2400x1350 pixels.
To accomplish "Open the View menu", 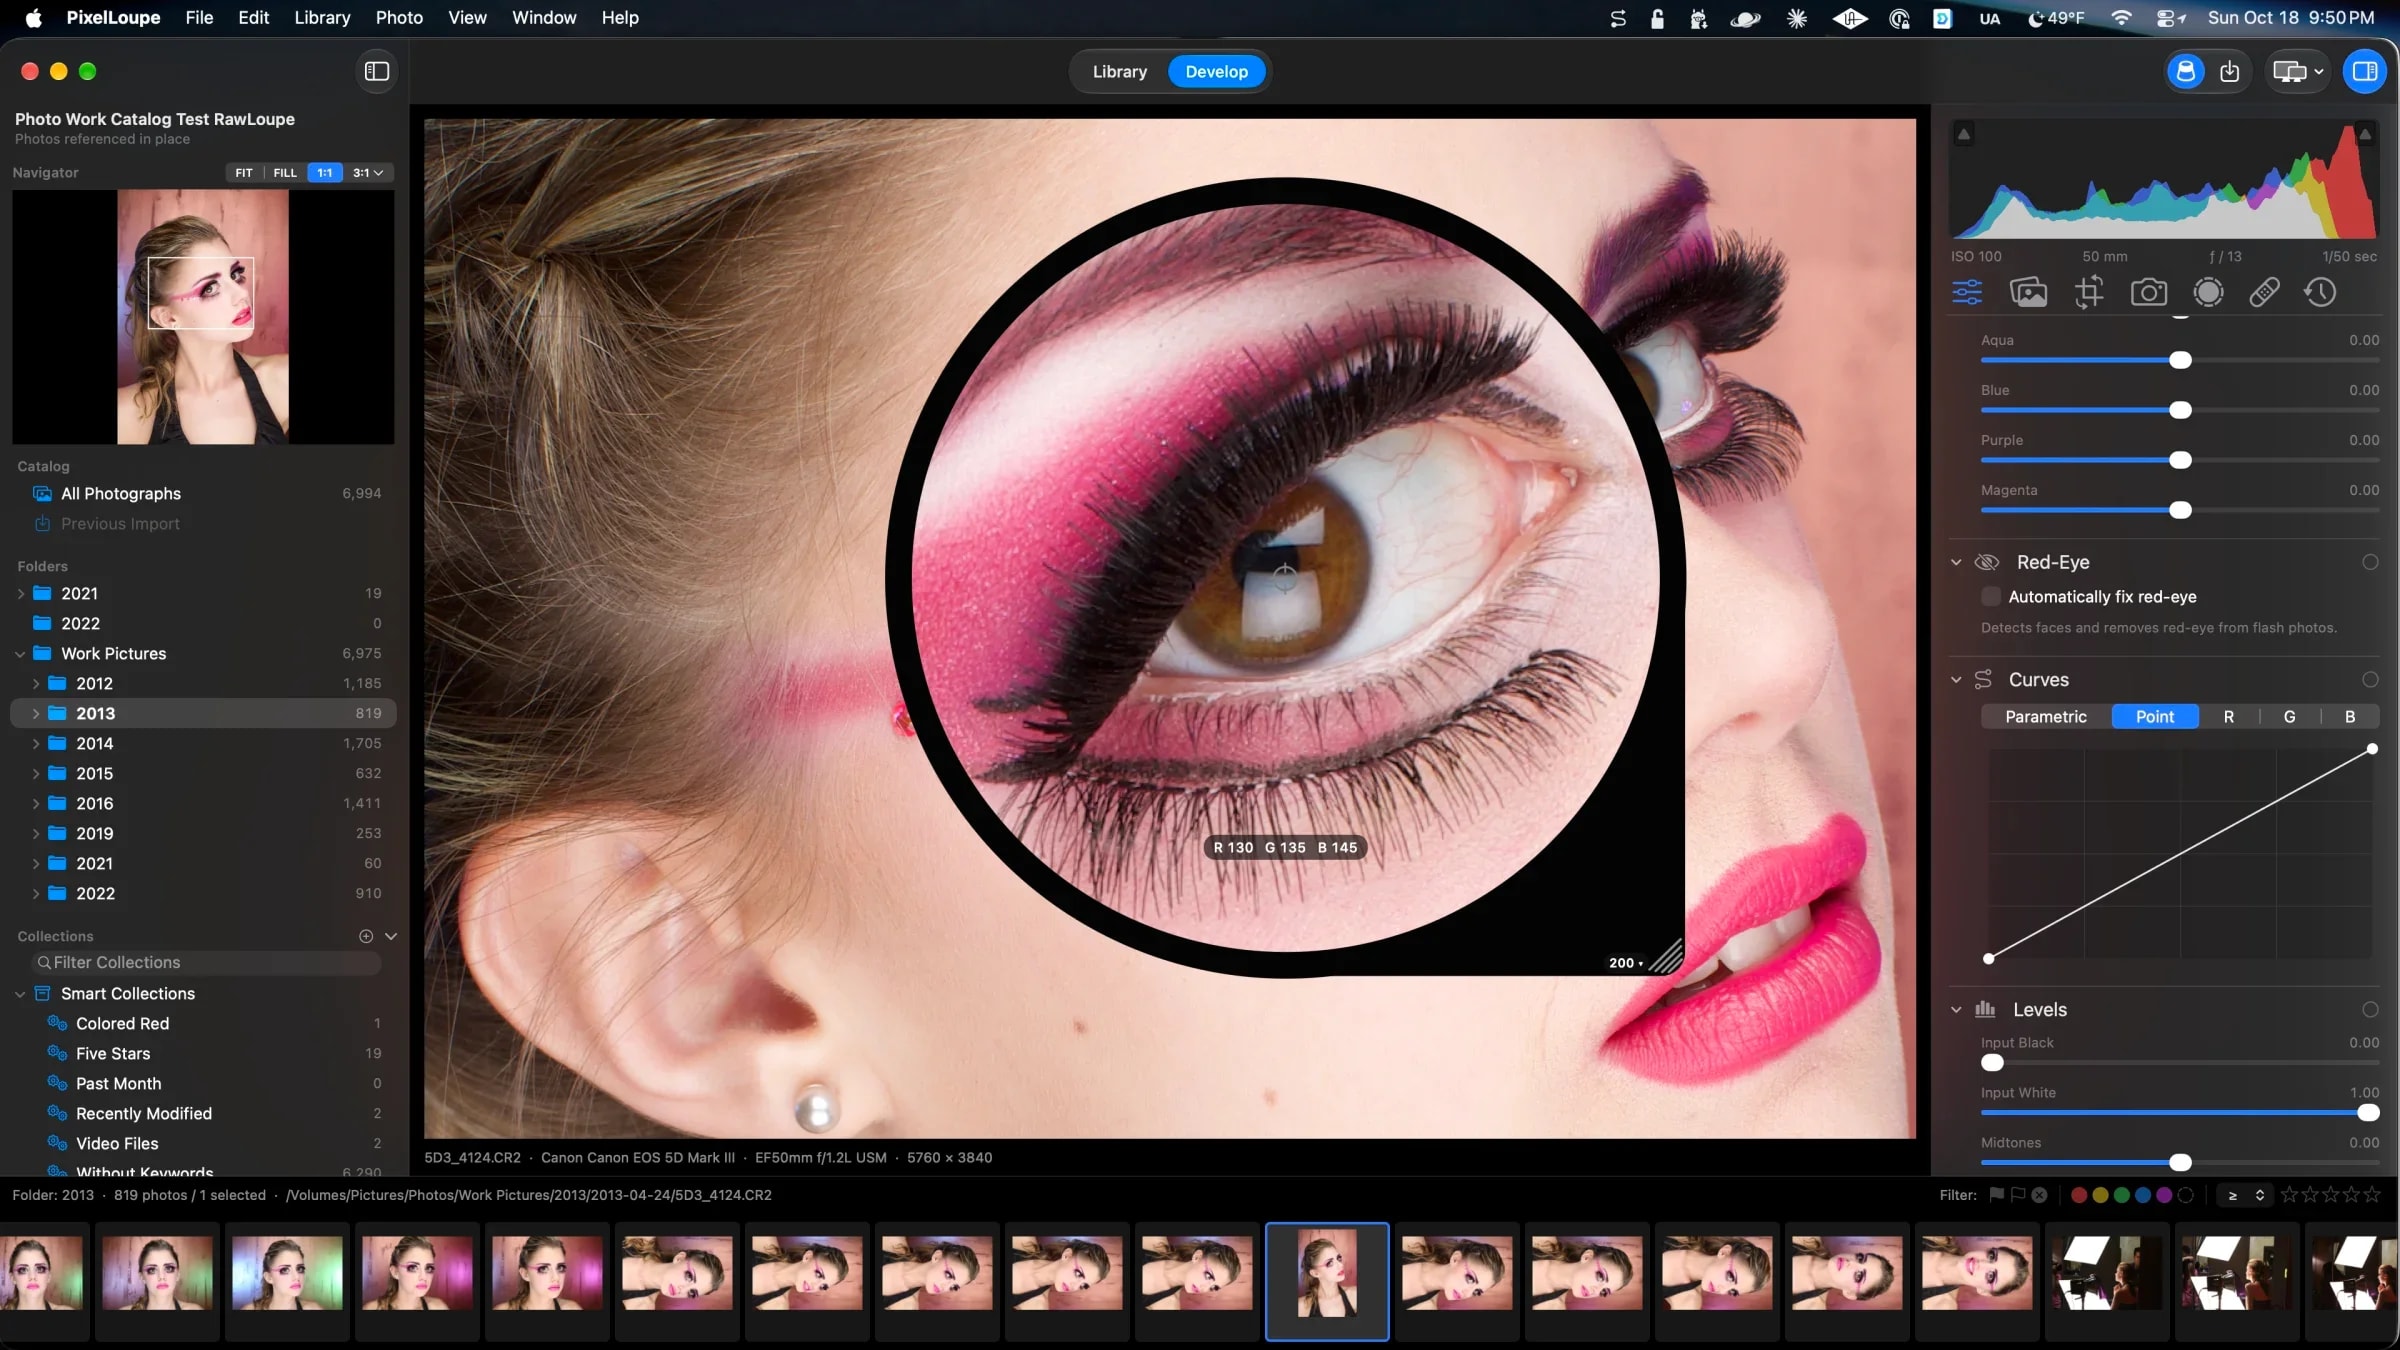I will pos(467,17).
